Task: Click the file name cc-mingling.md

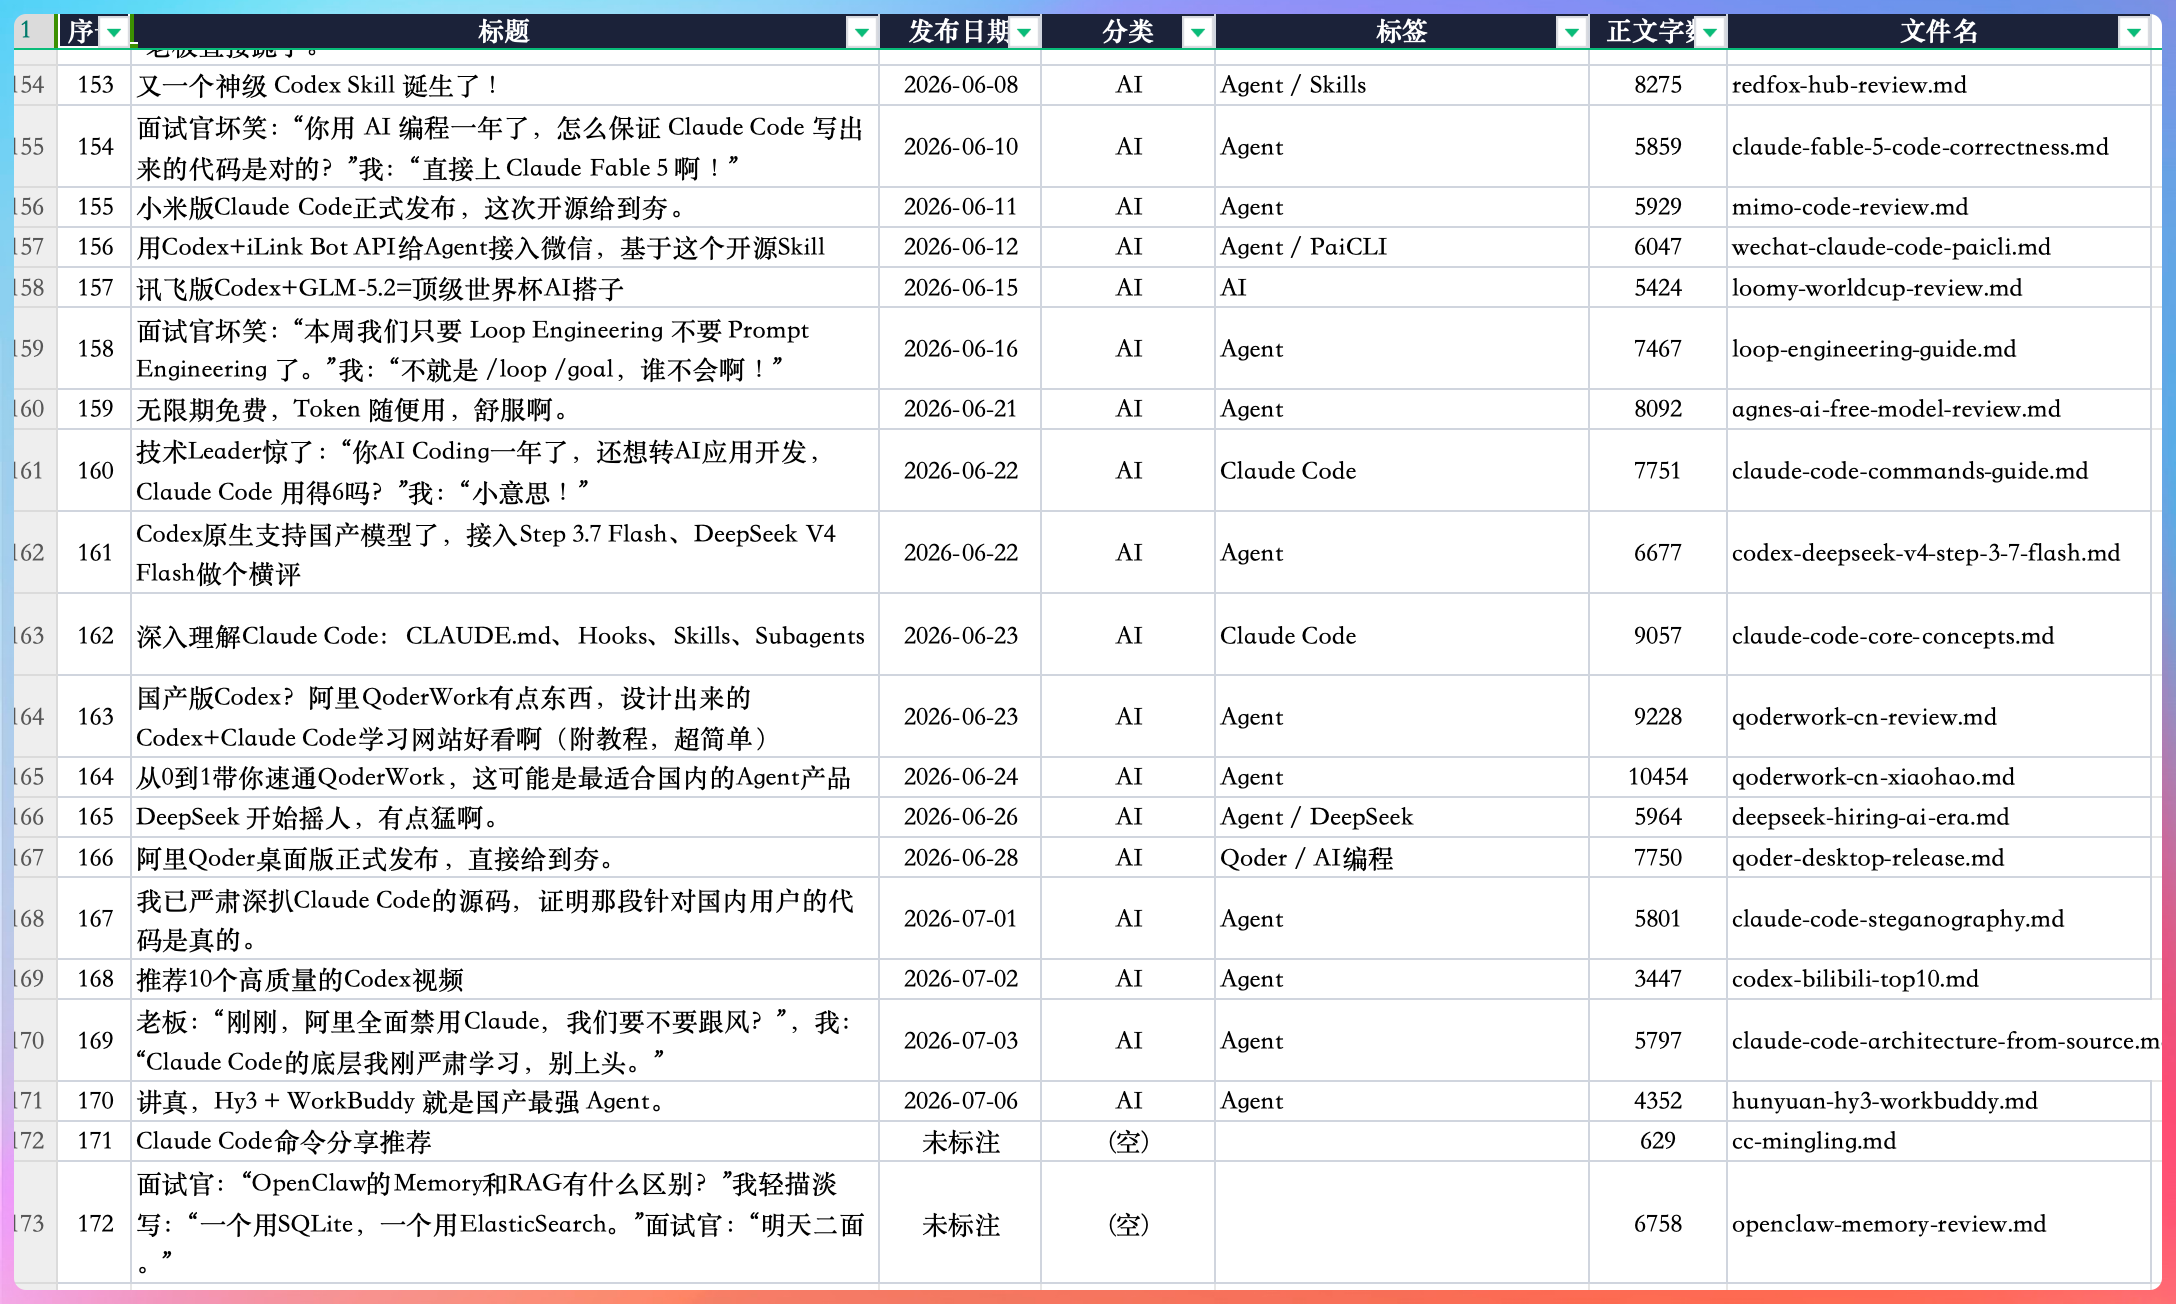Action: pyautogui.click(x=1814, y=1141)
